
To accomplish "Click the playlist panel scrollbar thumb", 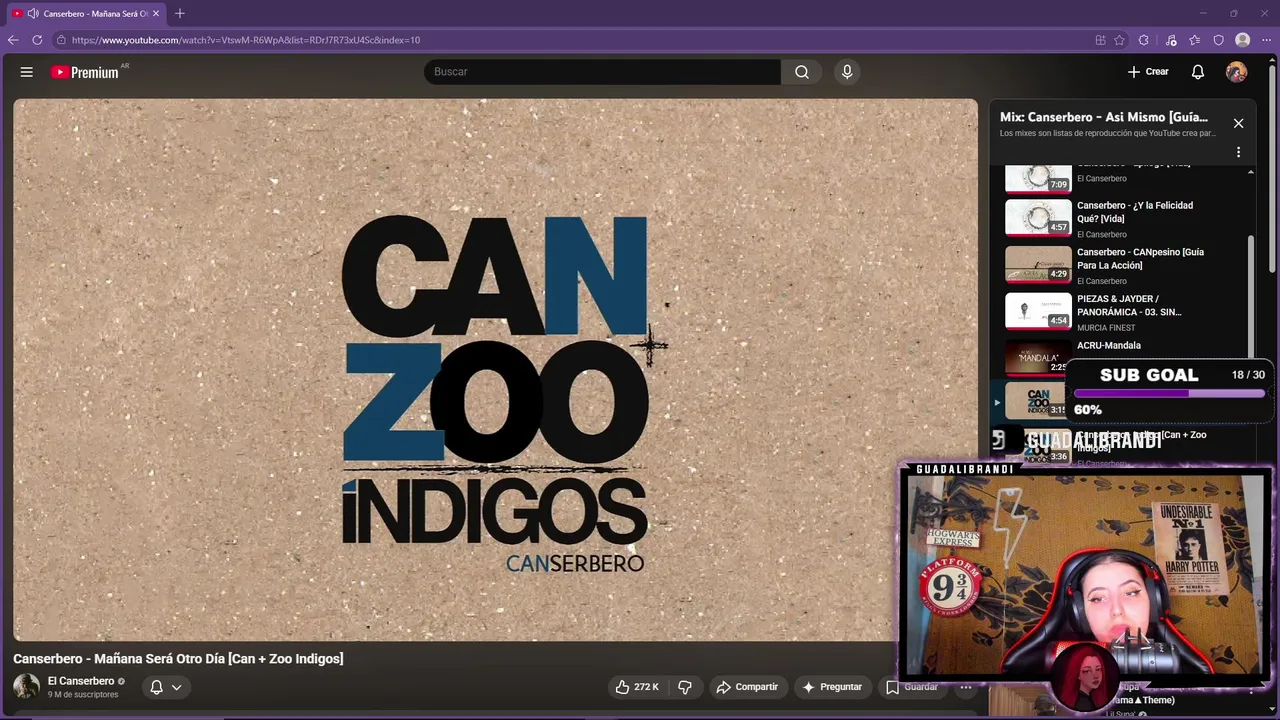I will (x=1251, y=295).
